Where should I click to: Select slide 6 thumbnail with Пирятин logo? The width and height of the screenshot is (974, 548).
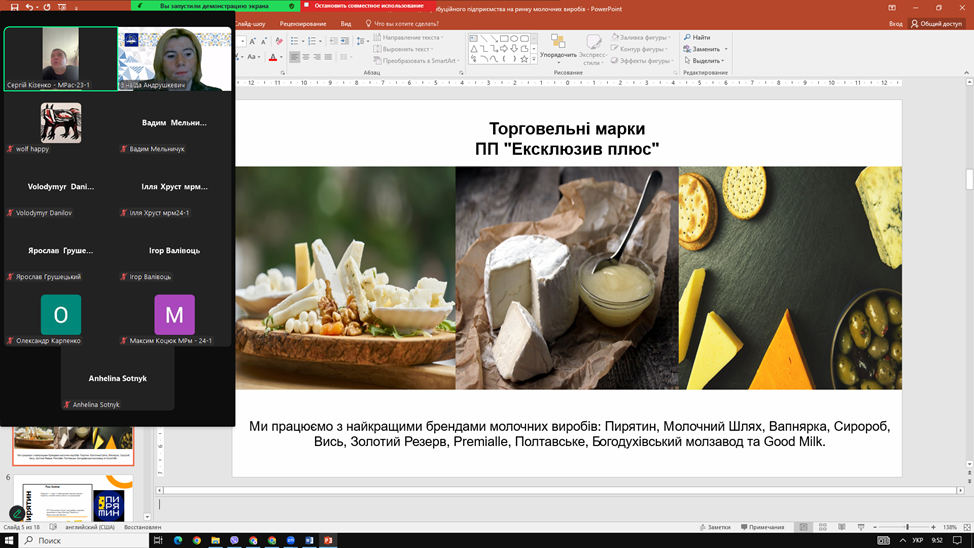click(x=73, y=499)
